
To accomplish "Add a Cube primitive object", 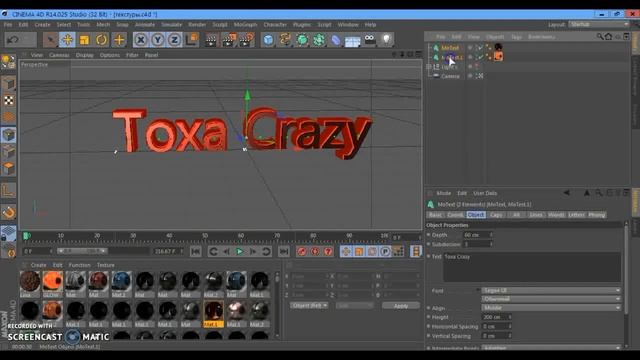I will point(268,40).
